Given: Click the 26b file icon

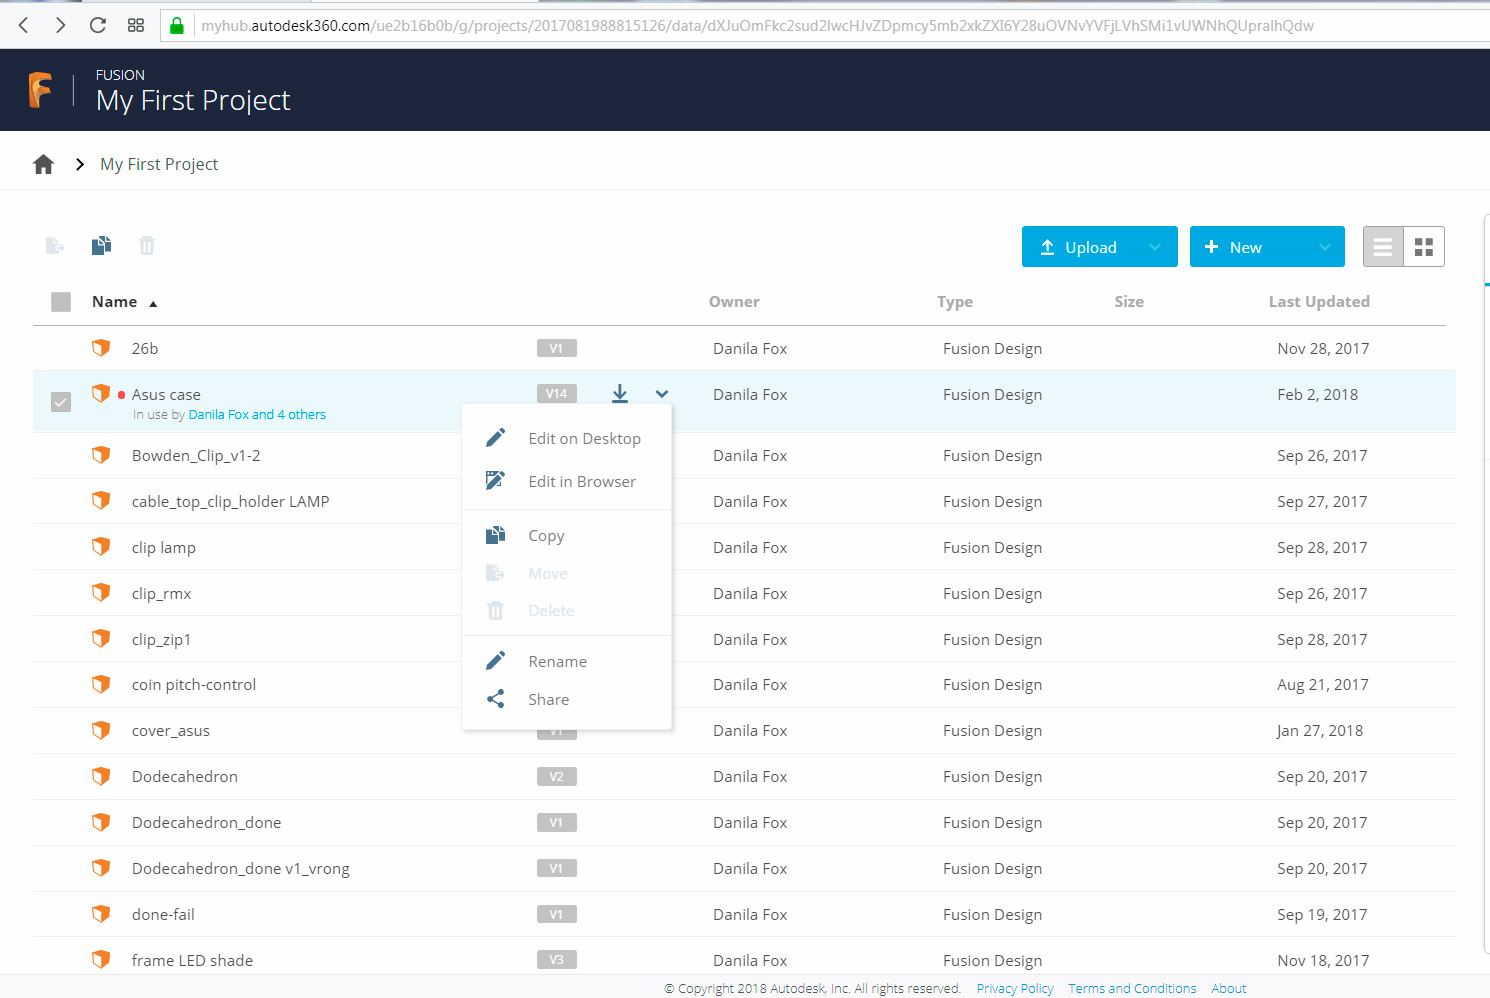Looking at the screenshot, I should (101, 348).
